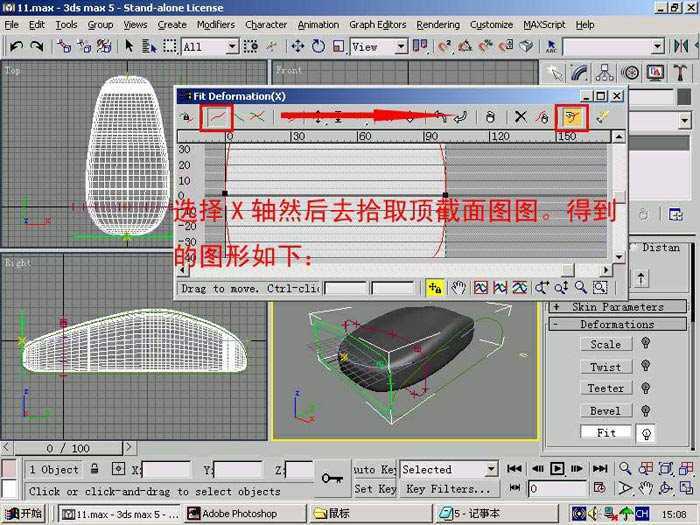Click the Set Key button
Viewport: 700px width, 525px height.
click(x=375, y=489)
